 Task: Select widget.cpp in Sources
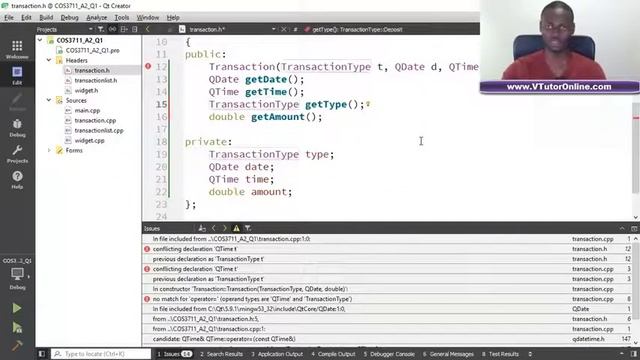coord(89,140)
